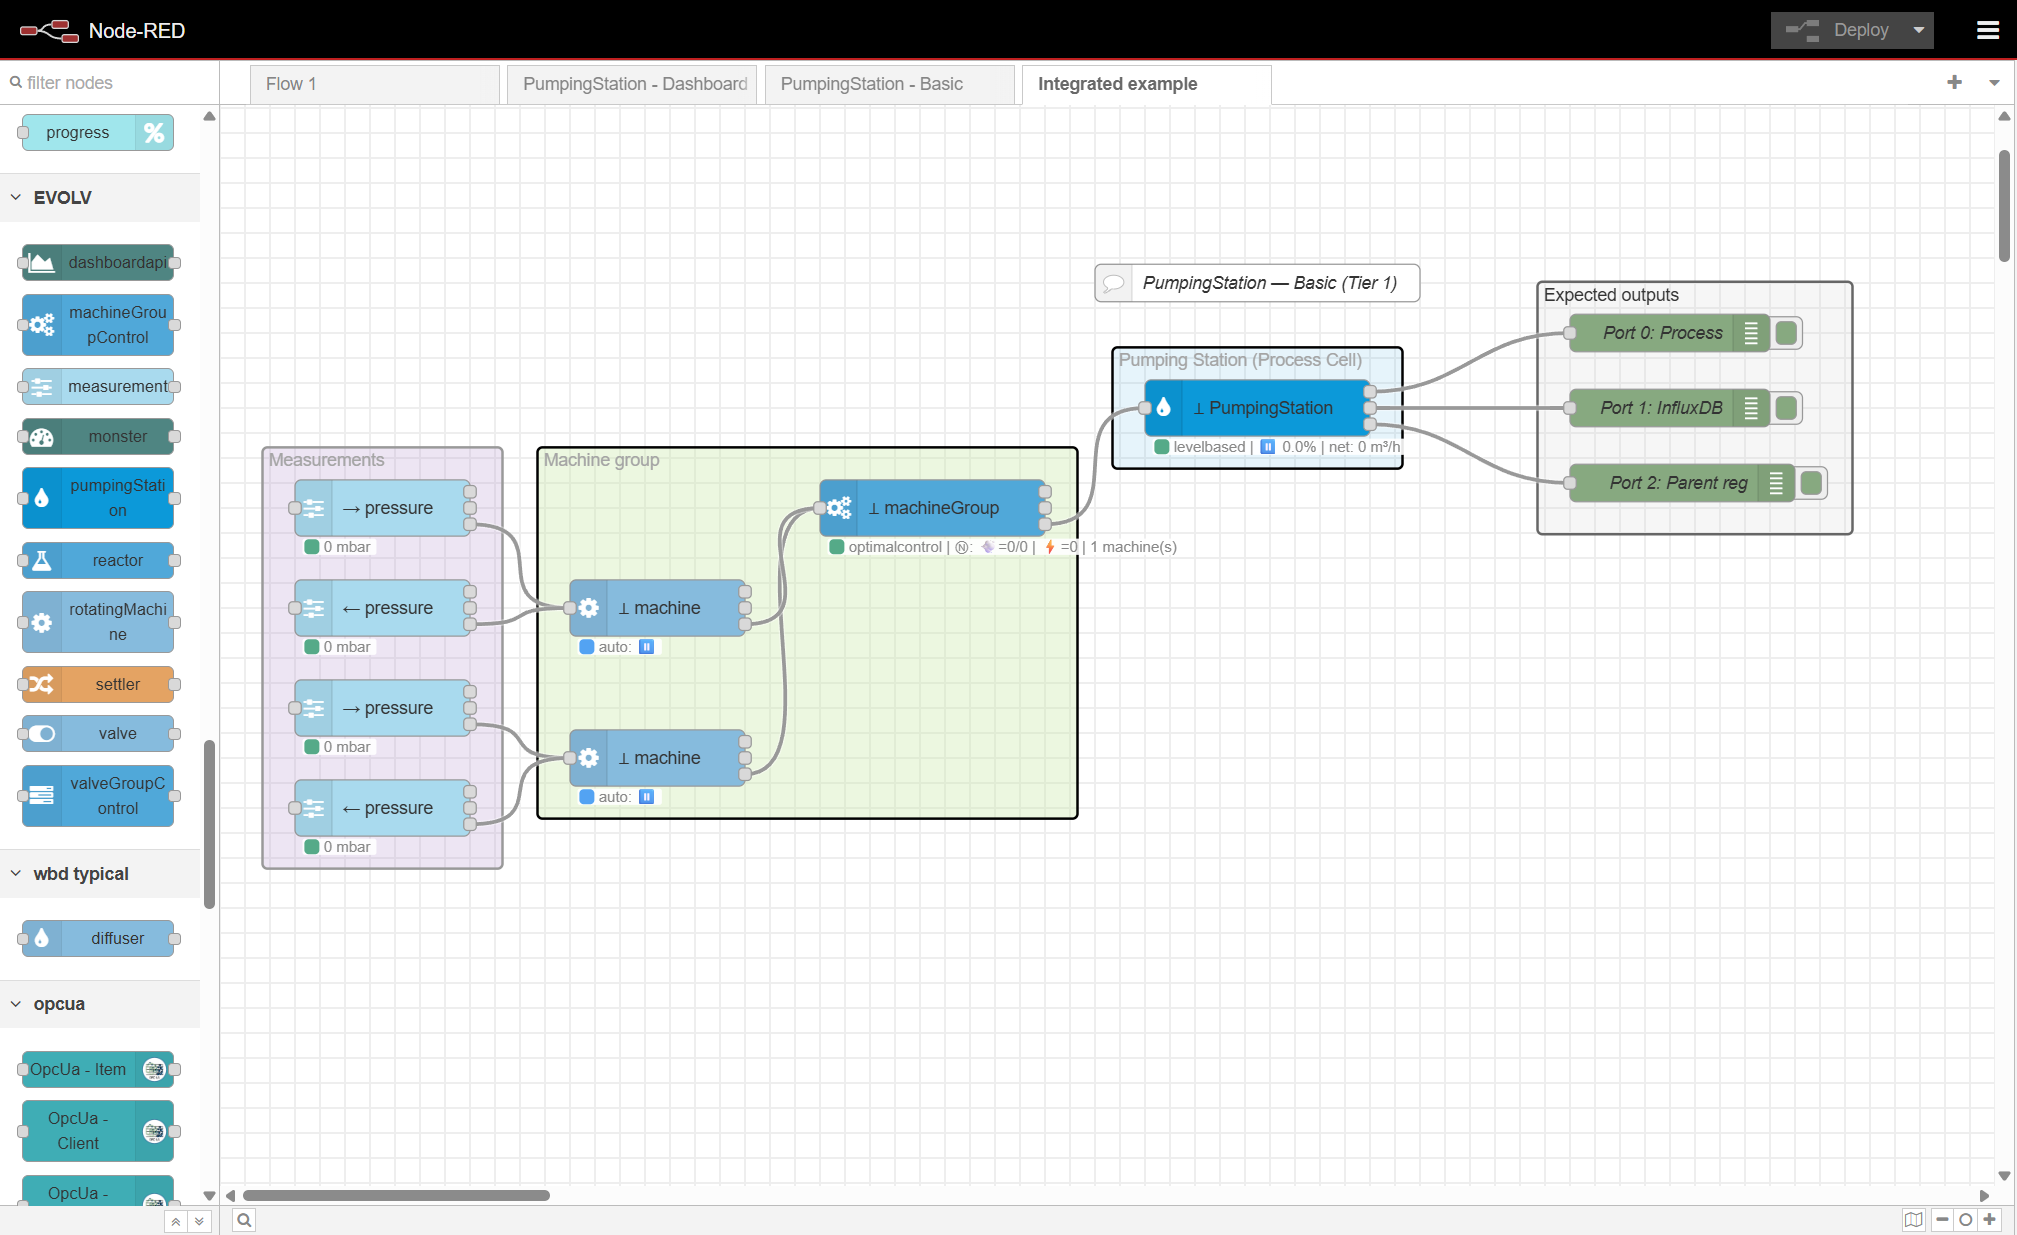Zoom out the canvas
Screen dimensions: 2017x1235
pyautogui.click(x=1942, y=1220)
